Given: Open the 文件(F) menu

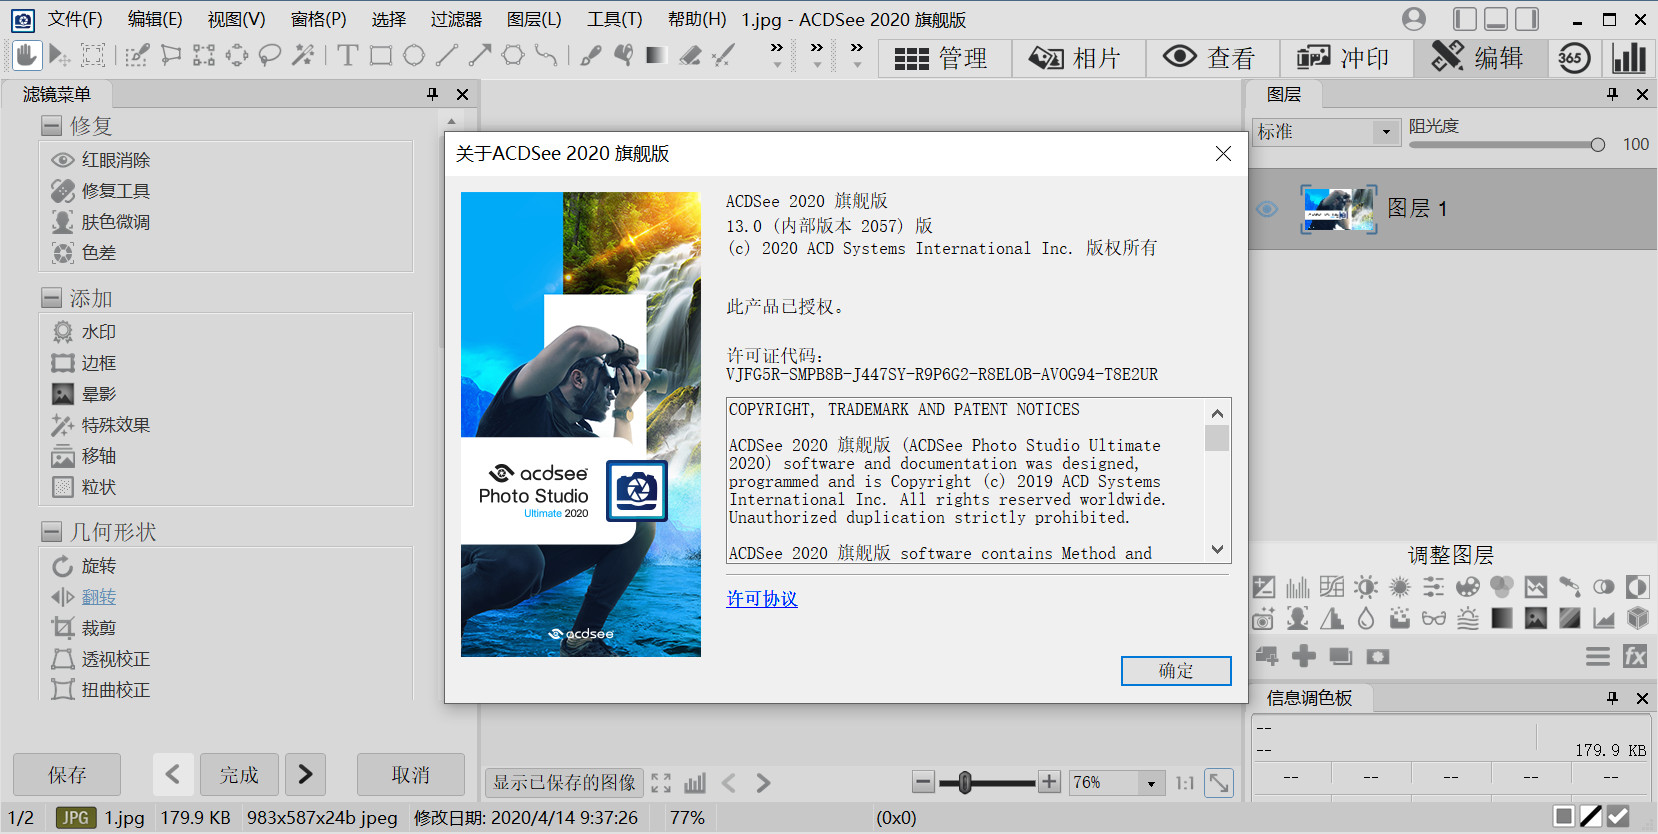Looking at the screenshot, I should tap(75, 19).
